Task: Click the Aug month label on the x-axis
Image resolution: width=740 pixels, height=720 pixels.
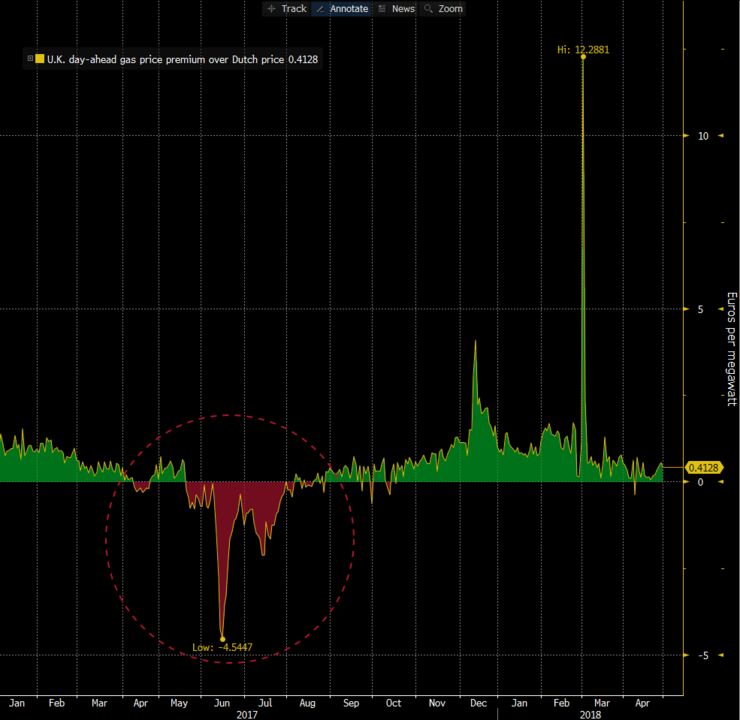Action: tap(307, 703)
